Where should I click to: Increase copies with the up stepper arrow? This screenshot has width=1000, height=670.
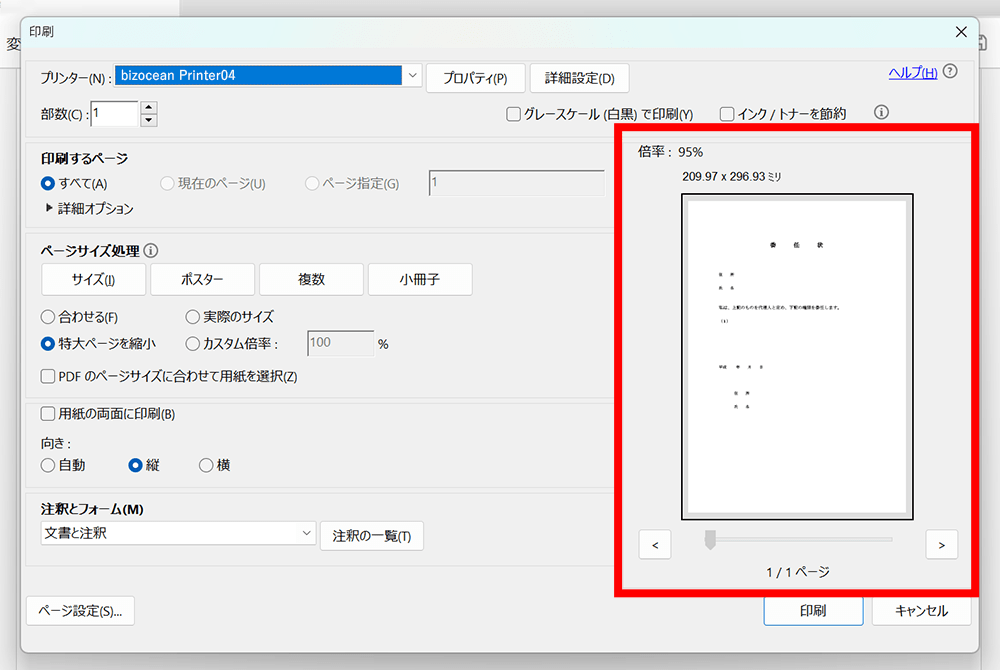pyautogui.click(x=149, y=108)
